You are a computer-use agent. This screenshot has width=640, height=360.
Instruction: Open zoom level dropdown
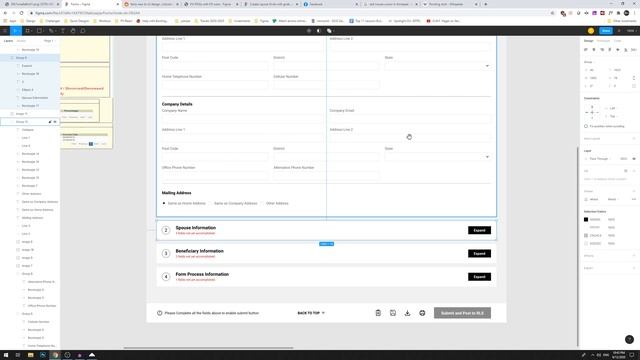click(x=631, y=31)
